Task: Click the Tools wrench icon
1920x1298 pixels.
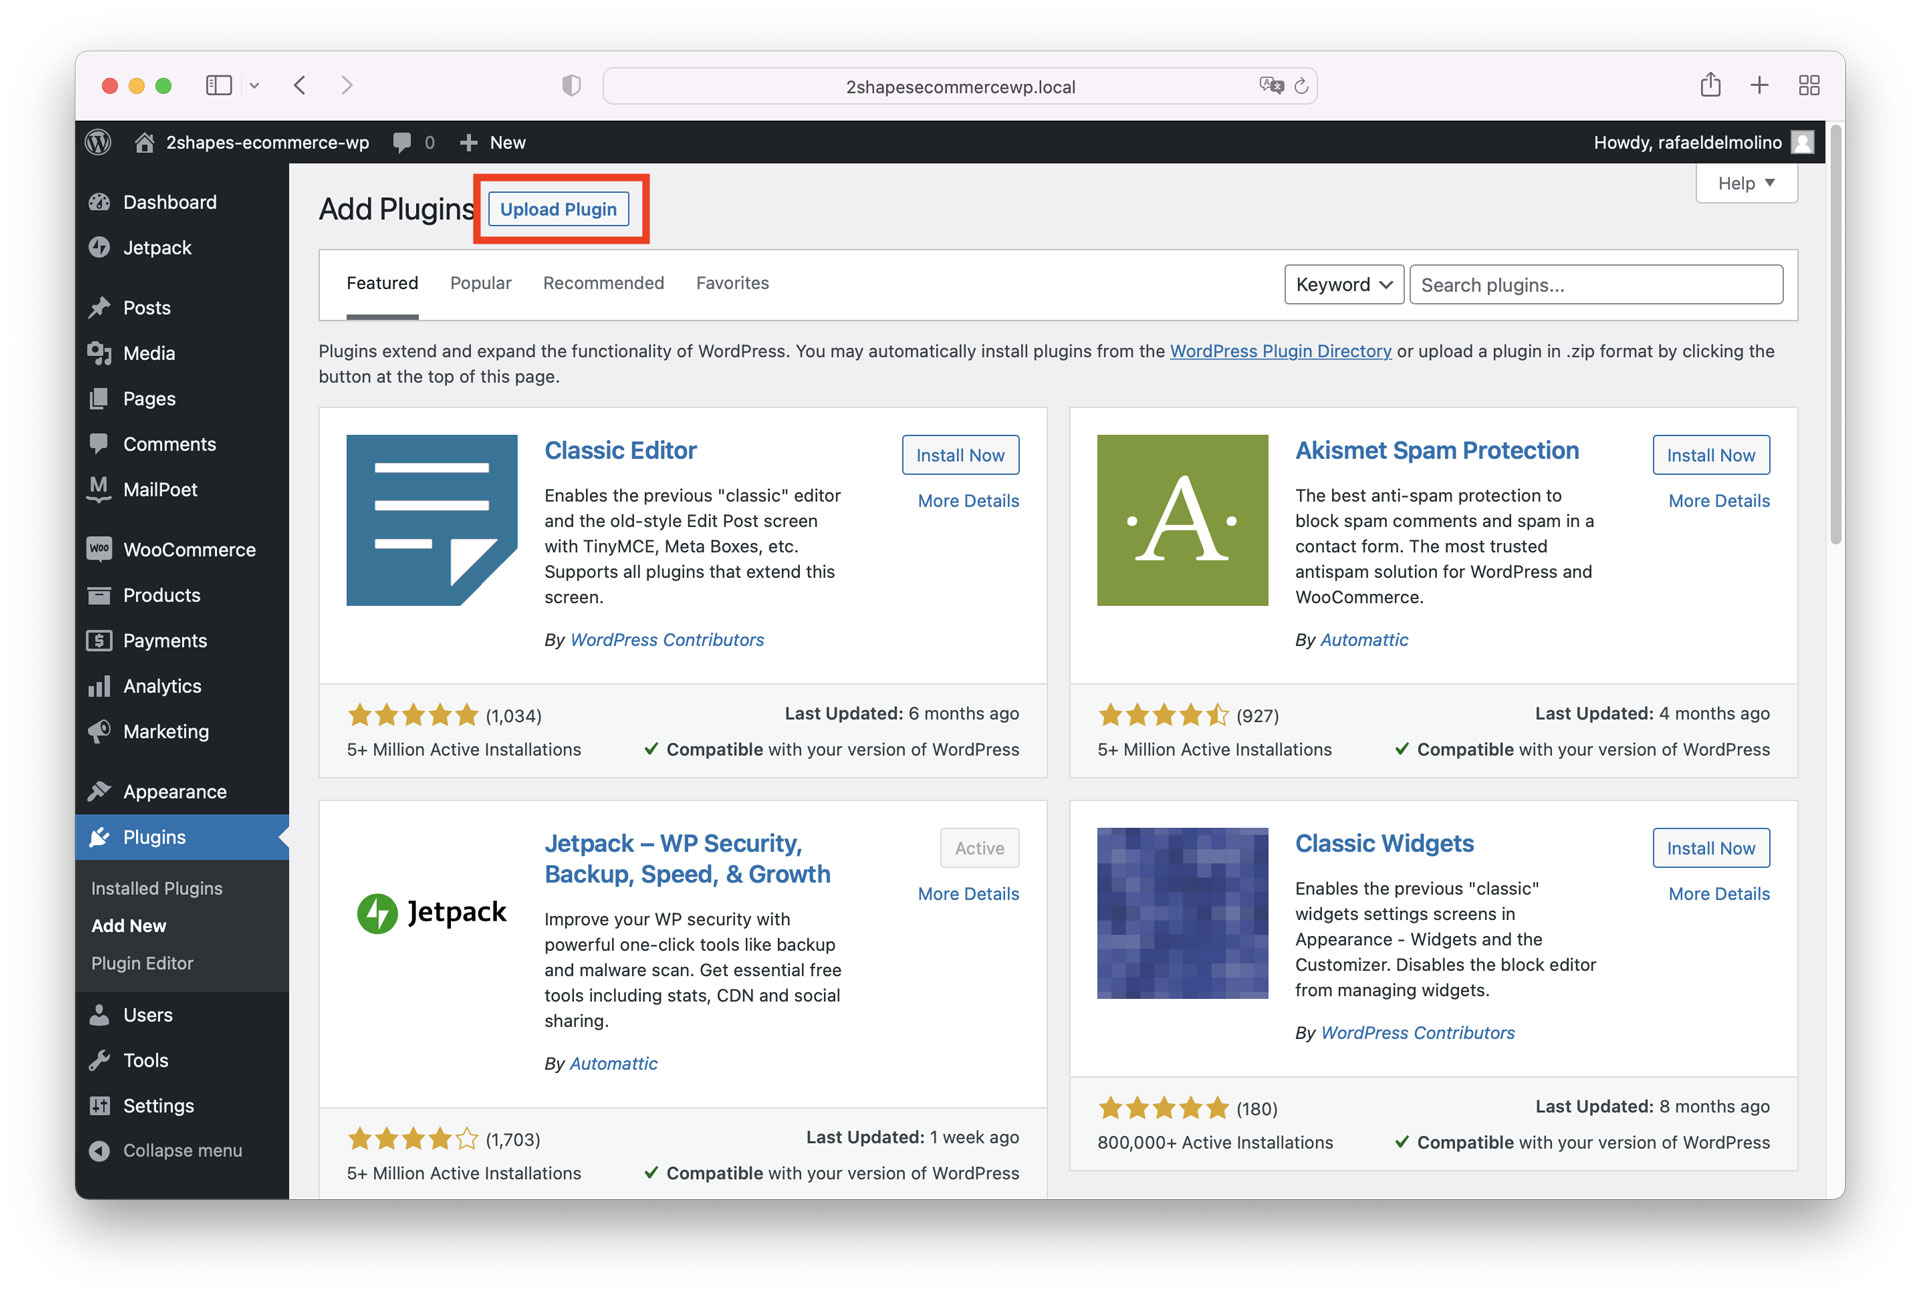Action: [99, 1060]
